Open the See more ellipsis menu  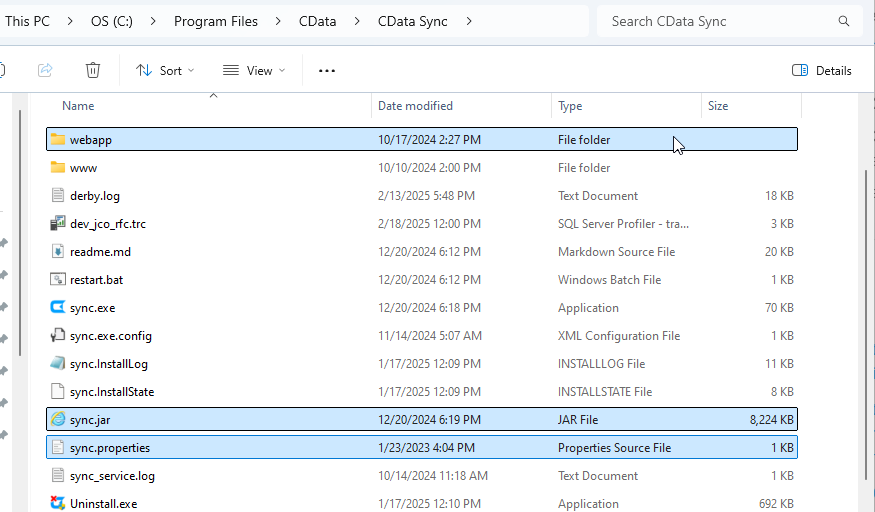click(326, 70)
